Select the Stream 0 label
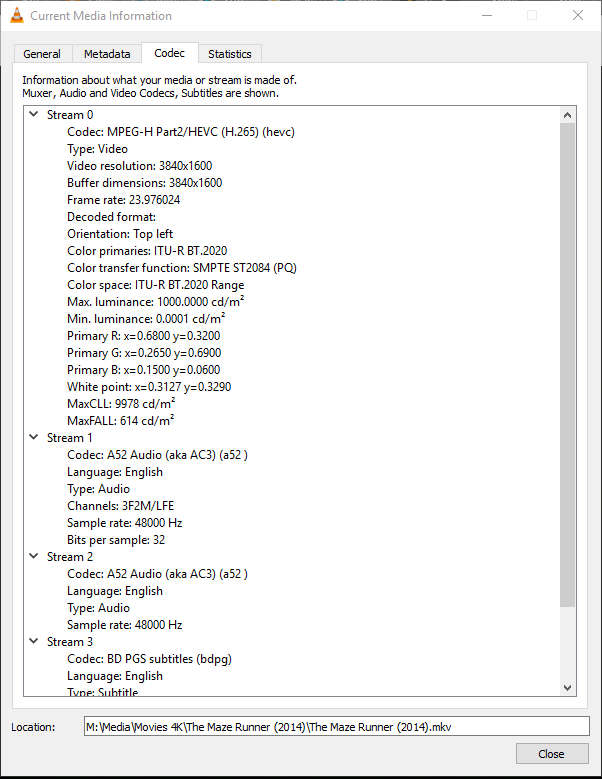Image resolution: width=602 pixels, height=779 pixels. [70, 115]
